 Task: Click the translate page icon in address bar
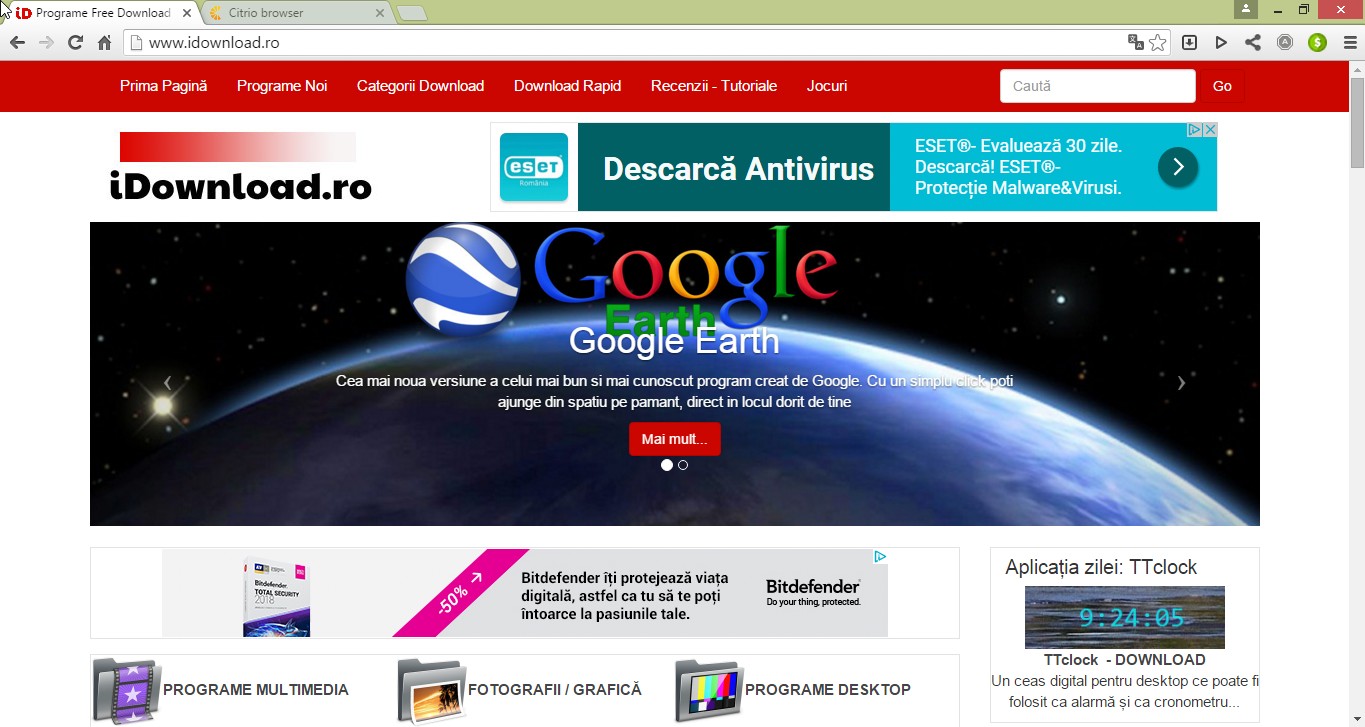(x=1135, y=42)
